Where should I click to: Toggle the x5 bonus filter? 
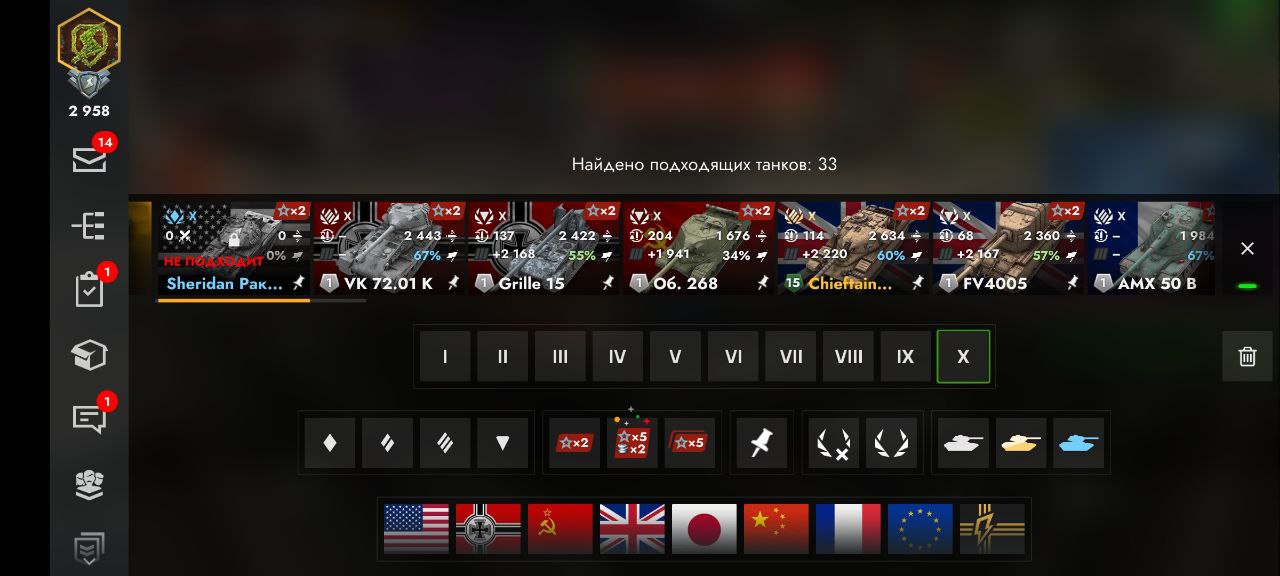(x=690, y=443)
